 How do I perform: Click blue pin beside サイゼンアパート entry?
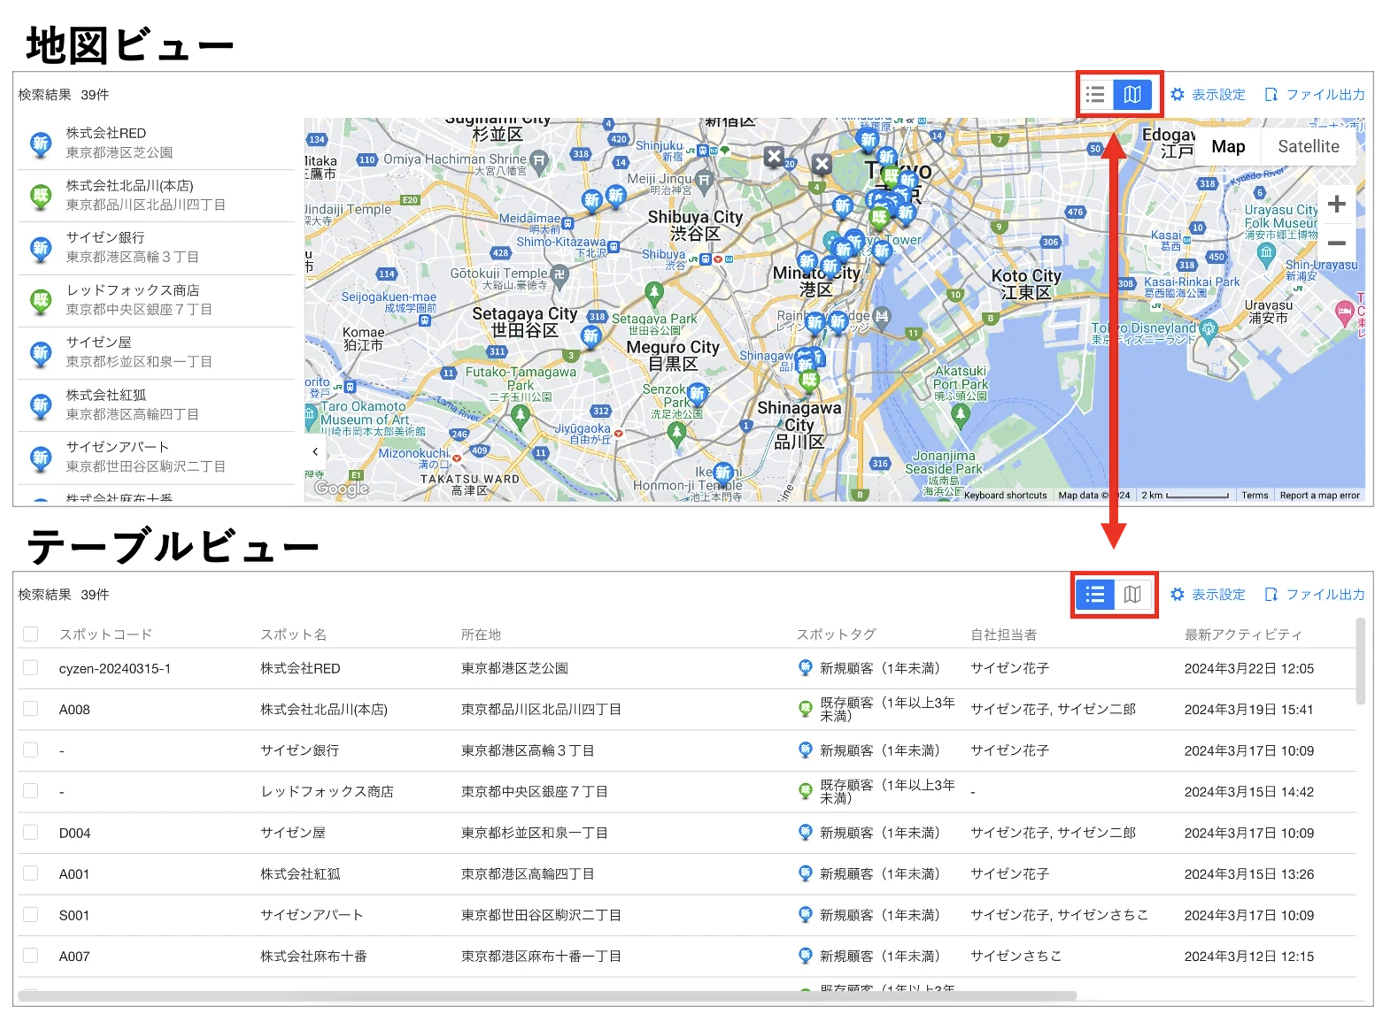pos(40,459)
